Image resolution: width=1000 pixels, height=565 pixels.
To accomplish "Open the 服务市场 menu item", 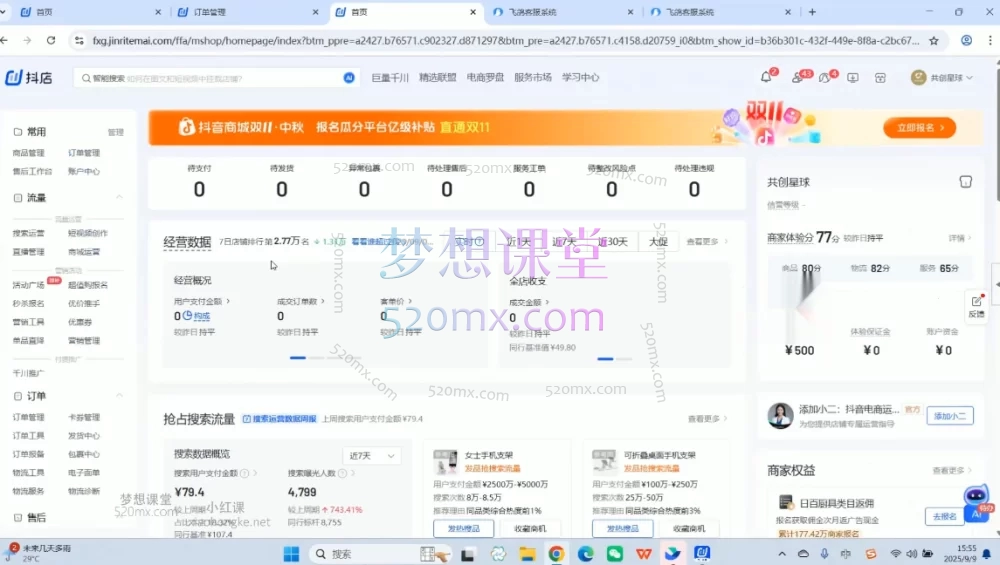I will tap(533, 77).
